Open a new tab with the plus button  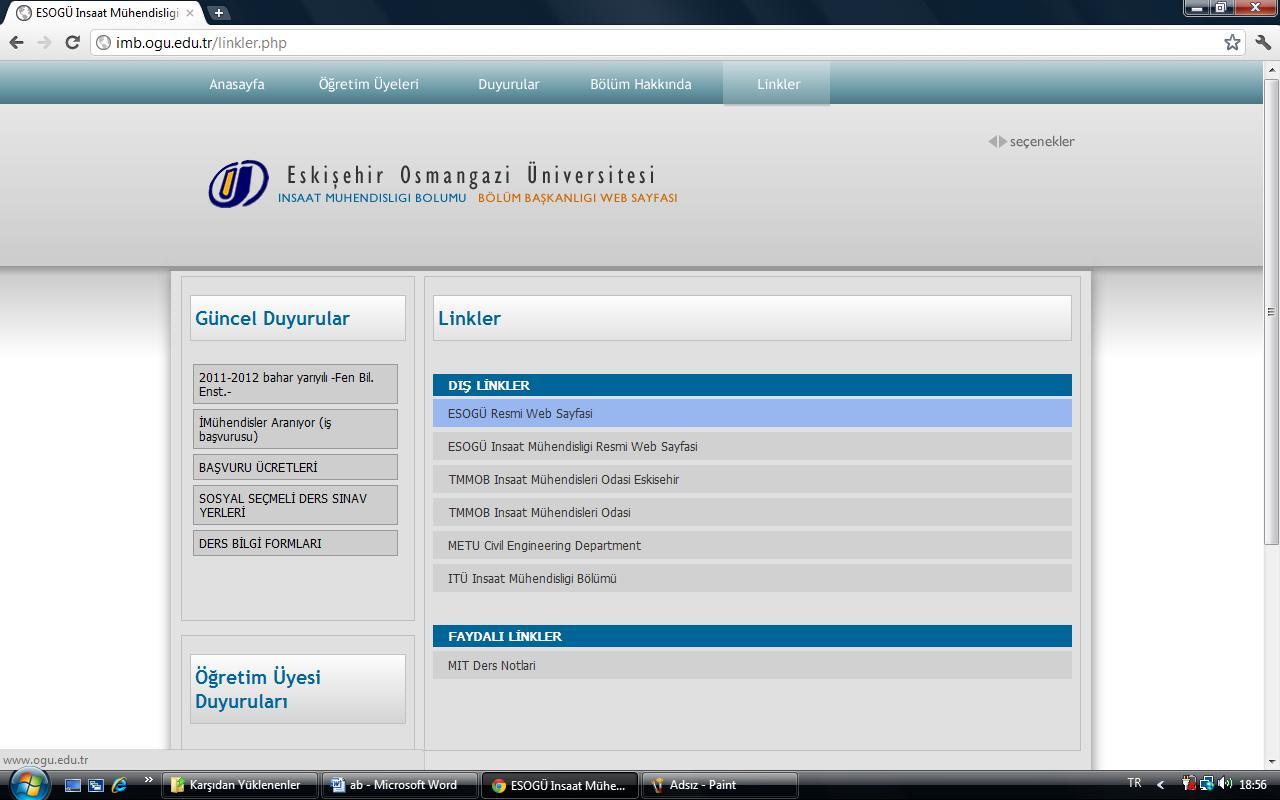pyautogui.click(x=218, y=13)
